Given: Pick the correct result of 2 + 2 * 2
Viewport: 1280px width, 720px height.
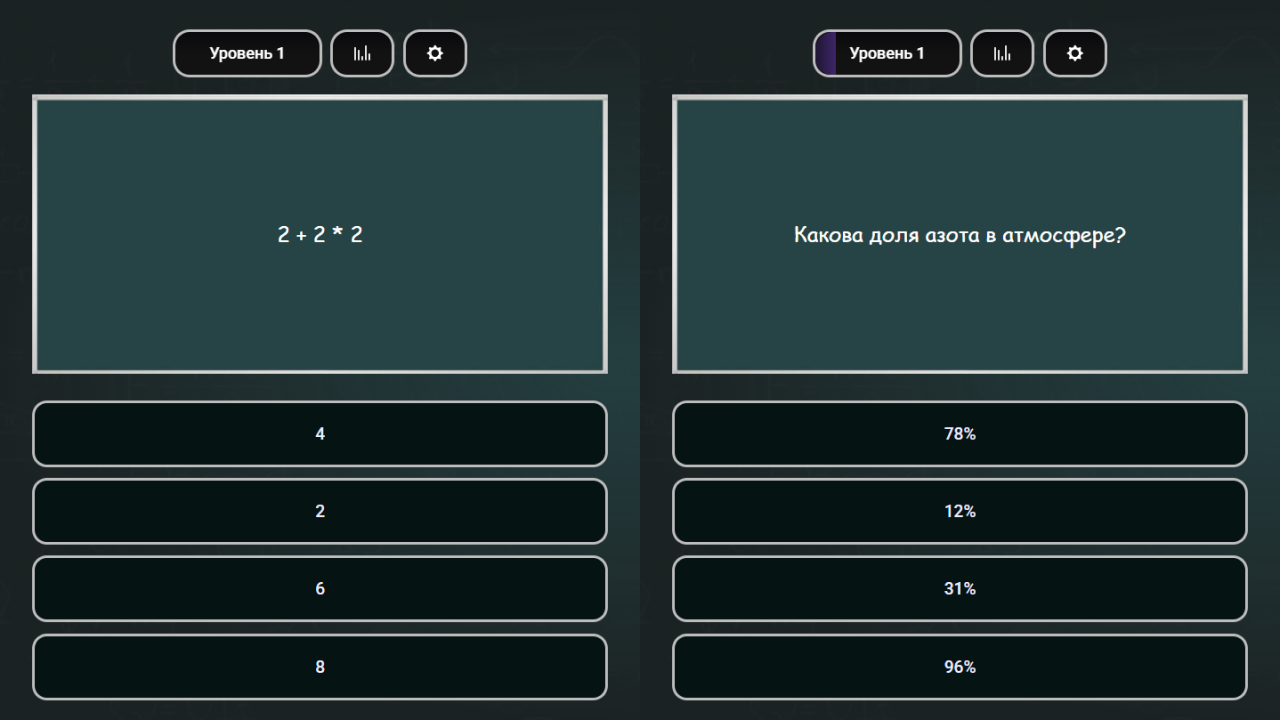Looking at the screenshot, I should coord(320,589).
